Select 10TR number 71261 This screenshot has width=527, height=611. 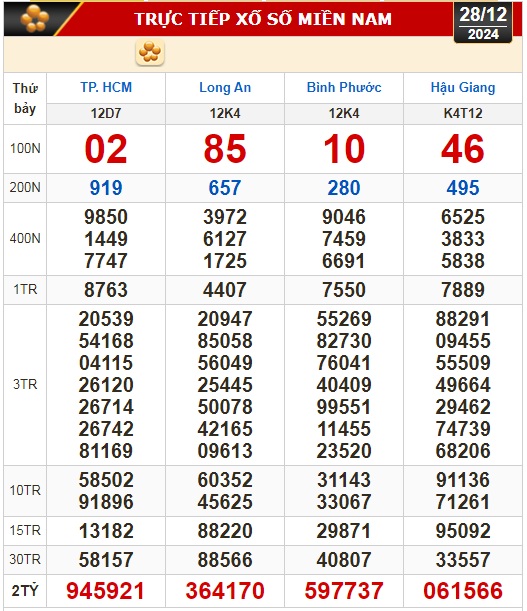click(463, 502)
